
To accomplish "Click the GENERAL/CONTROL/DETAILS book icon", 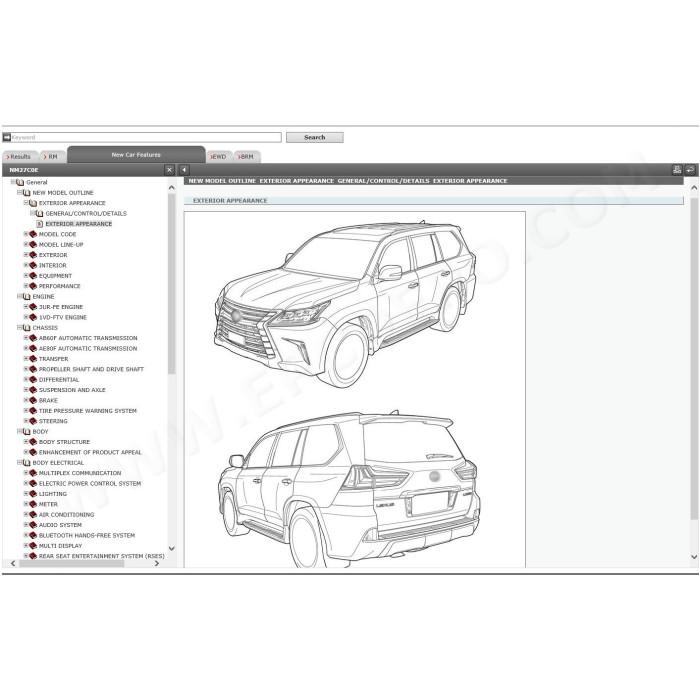I will click(39, 213).
